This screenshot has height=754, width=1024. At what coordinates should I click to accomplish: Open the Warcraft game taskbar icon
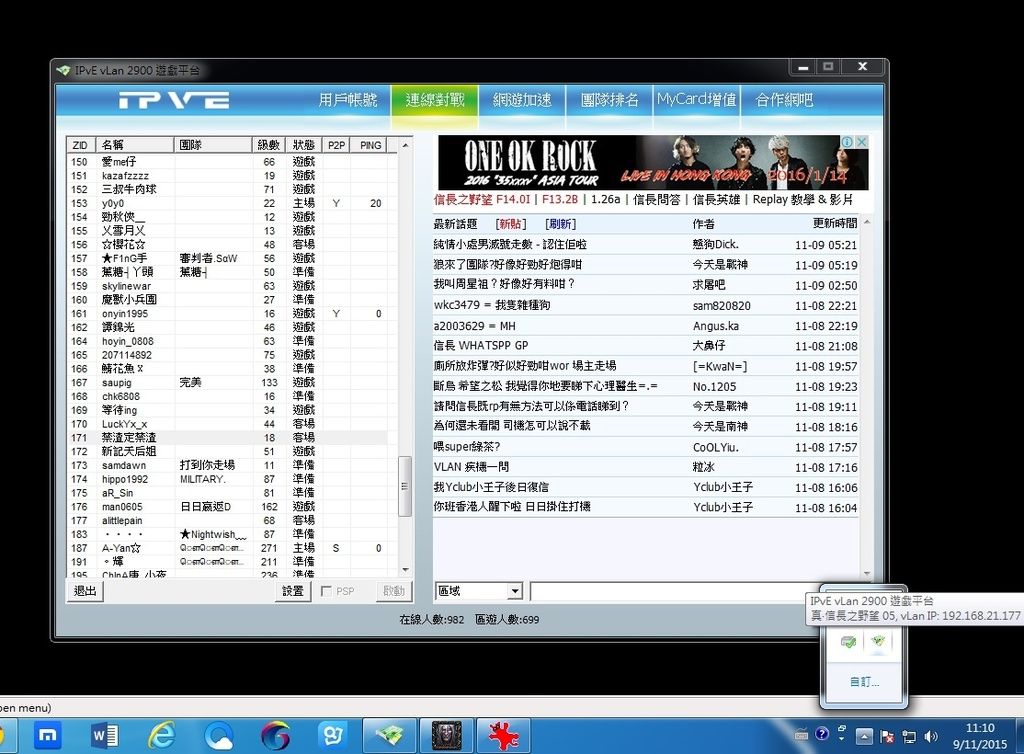446,736
